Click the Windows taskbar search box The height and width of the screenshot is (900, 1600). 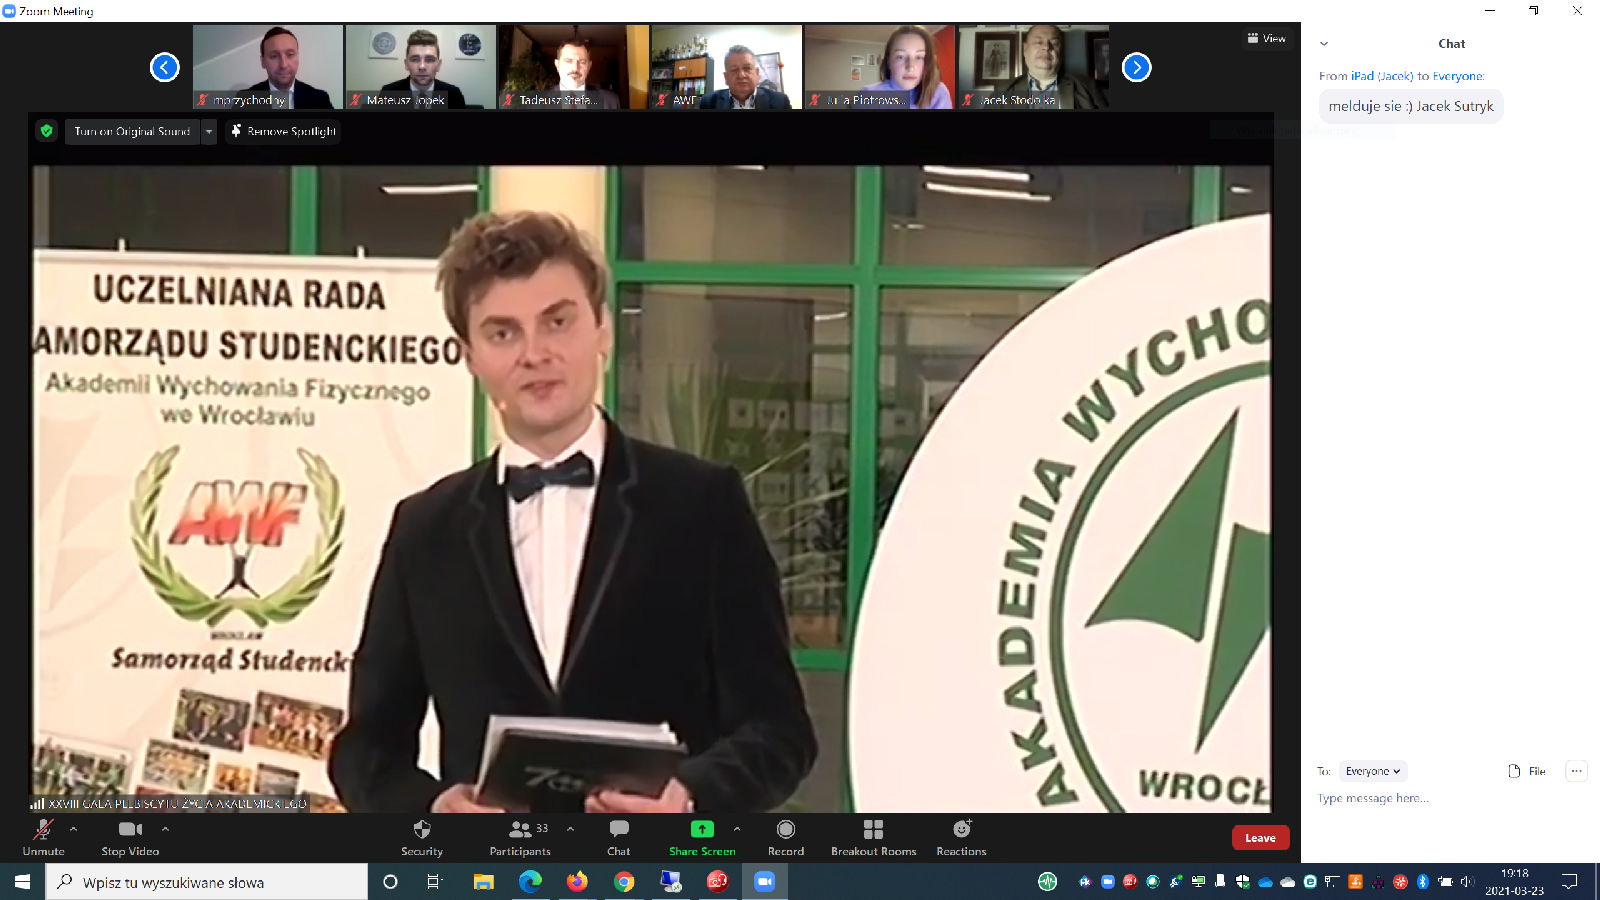pos(207,882)
